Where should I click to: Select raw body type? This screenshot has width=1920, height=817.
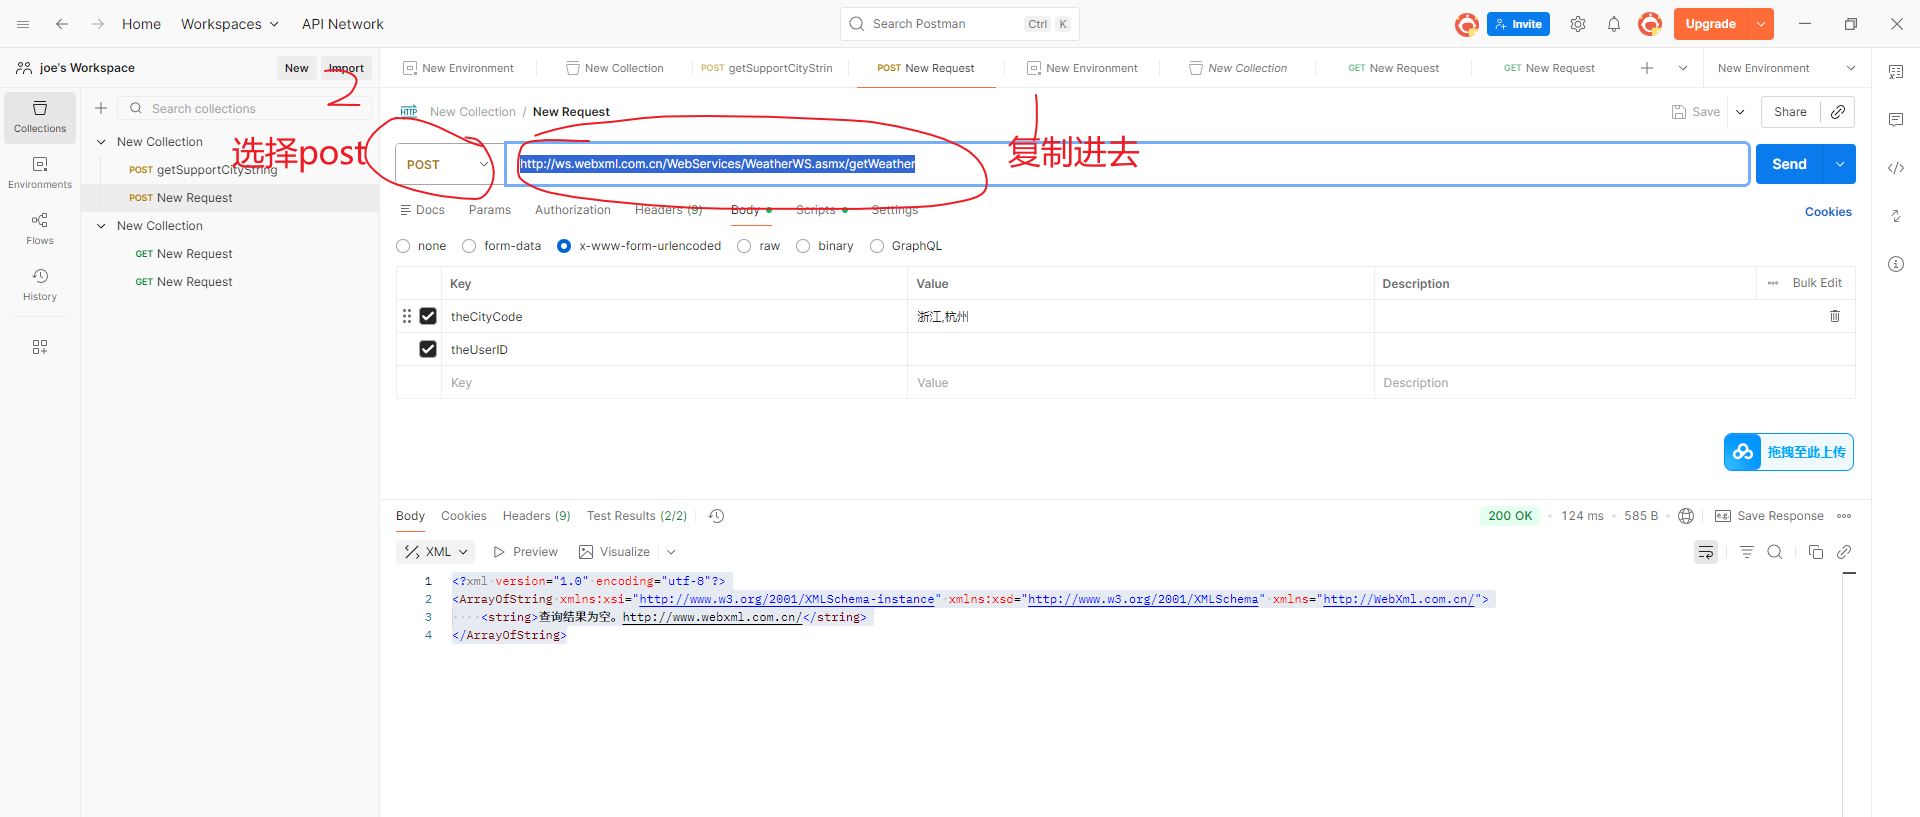(744, 246)
